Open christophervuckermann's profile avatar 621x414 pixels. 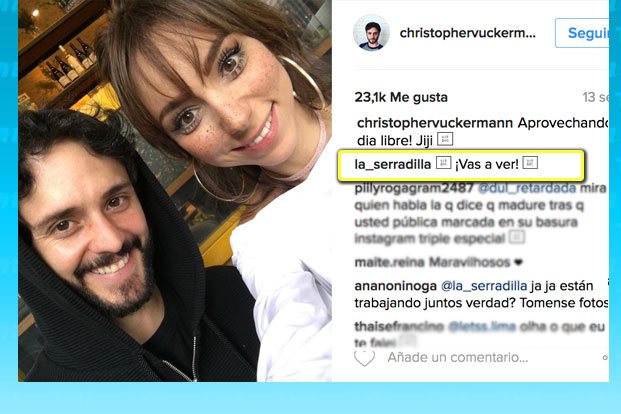[371, 33]
